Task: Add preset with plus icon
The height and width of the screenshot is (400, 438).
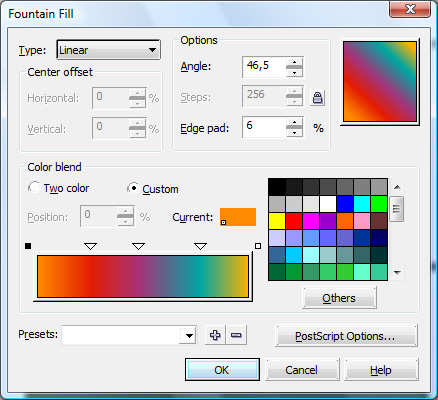Action: point(215,335)
